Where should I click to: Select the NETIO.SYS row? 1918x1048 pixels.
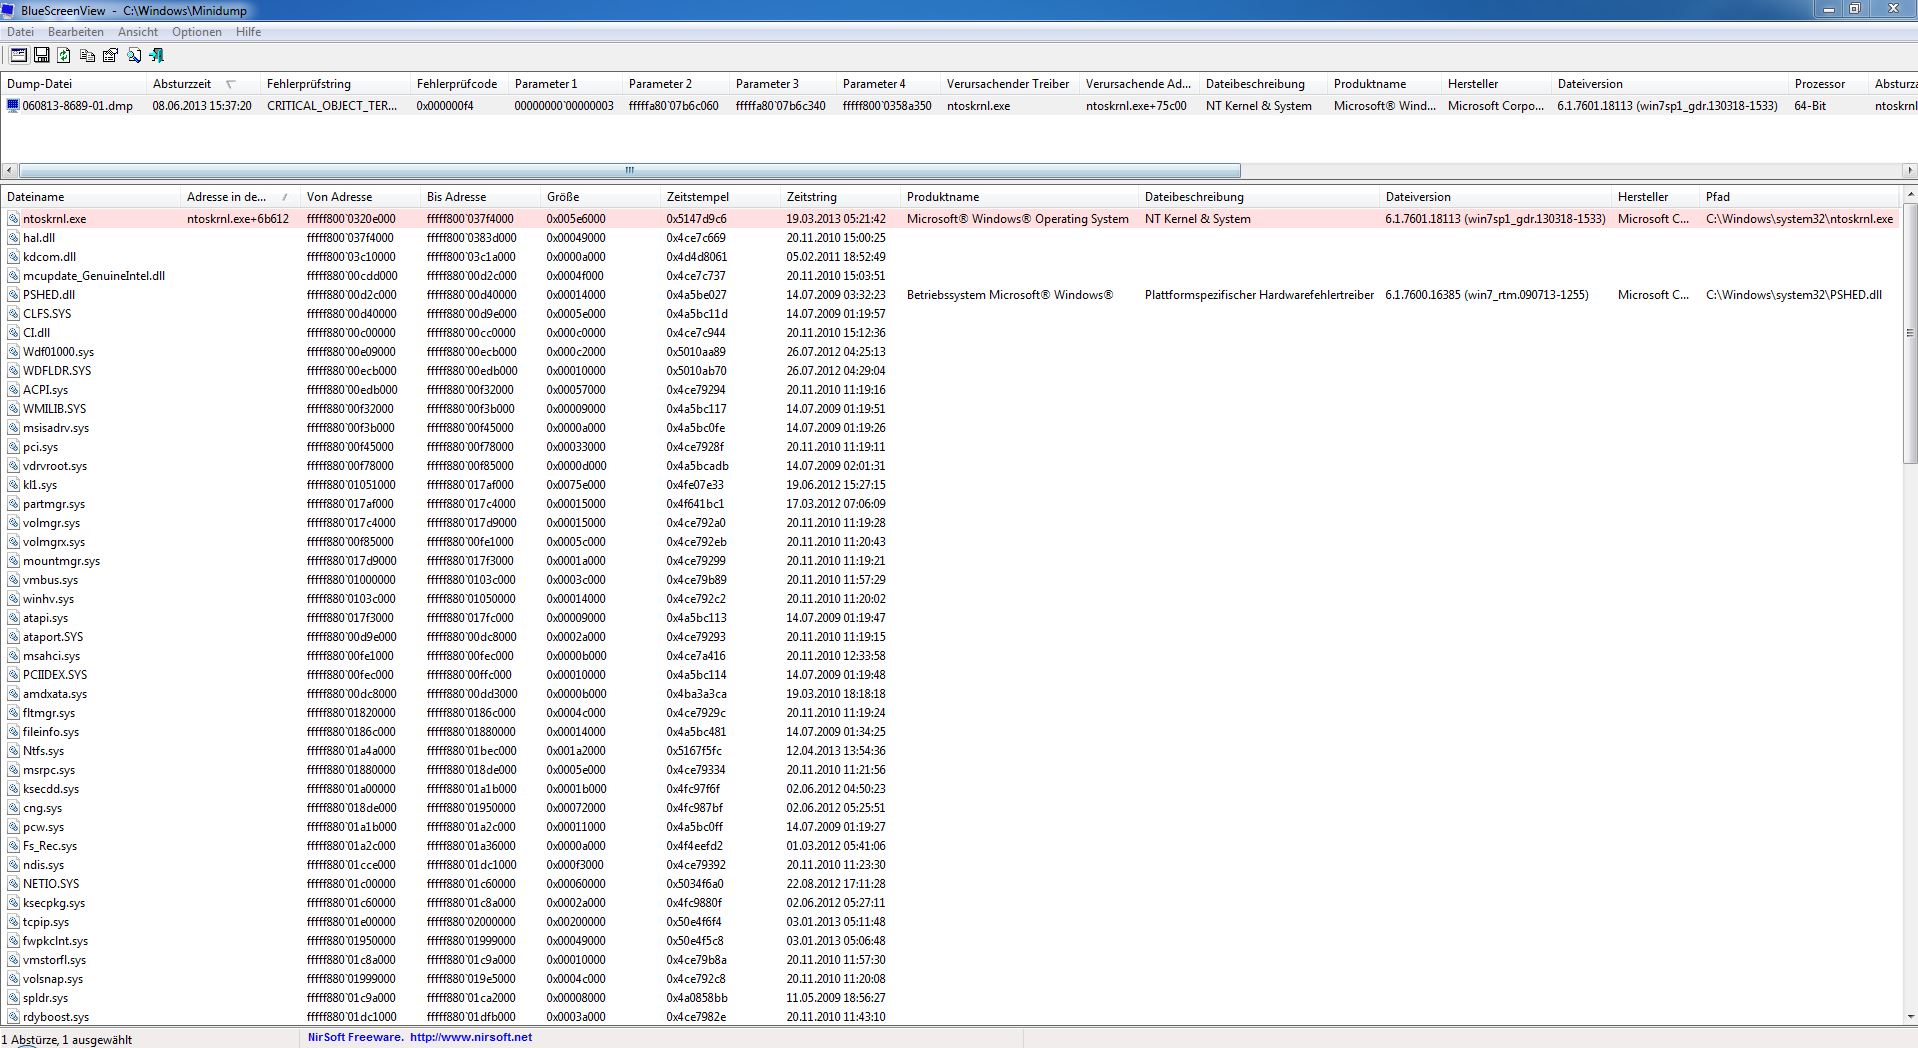951,884
